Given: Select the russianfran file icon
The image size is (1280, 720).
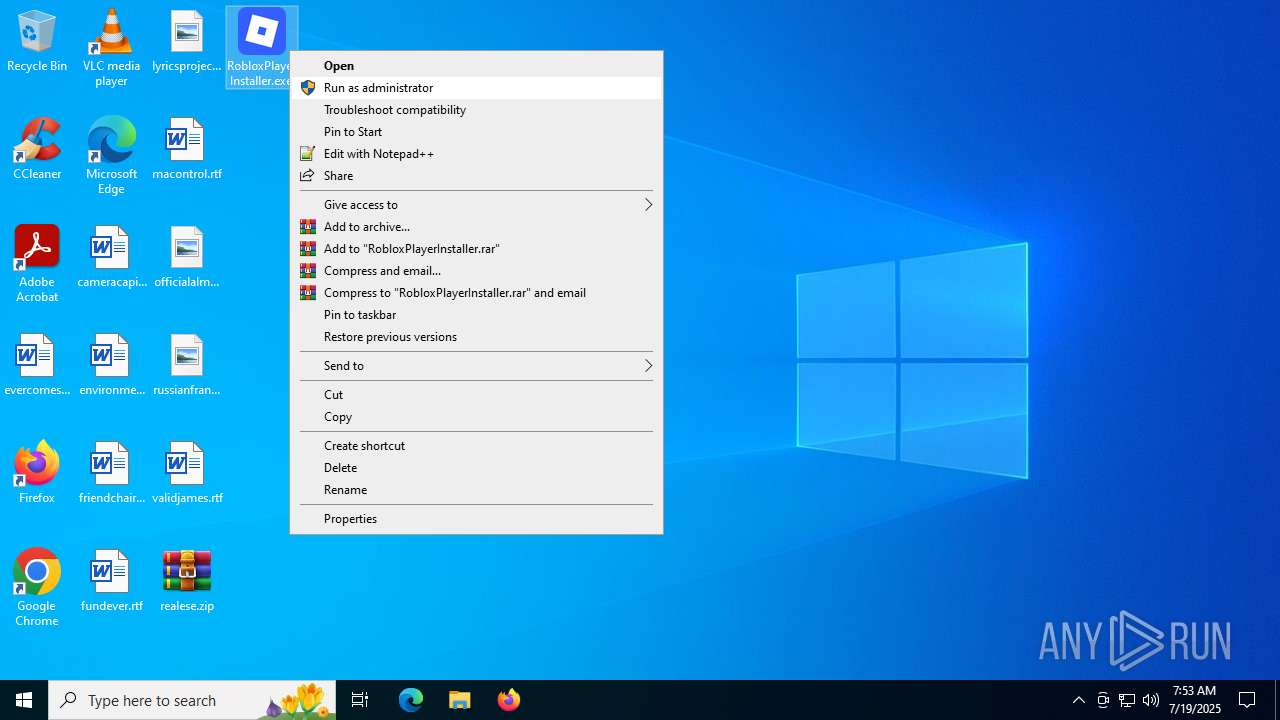Looking at the screenshot, I should 187,365.
